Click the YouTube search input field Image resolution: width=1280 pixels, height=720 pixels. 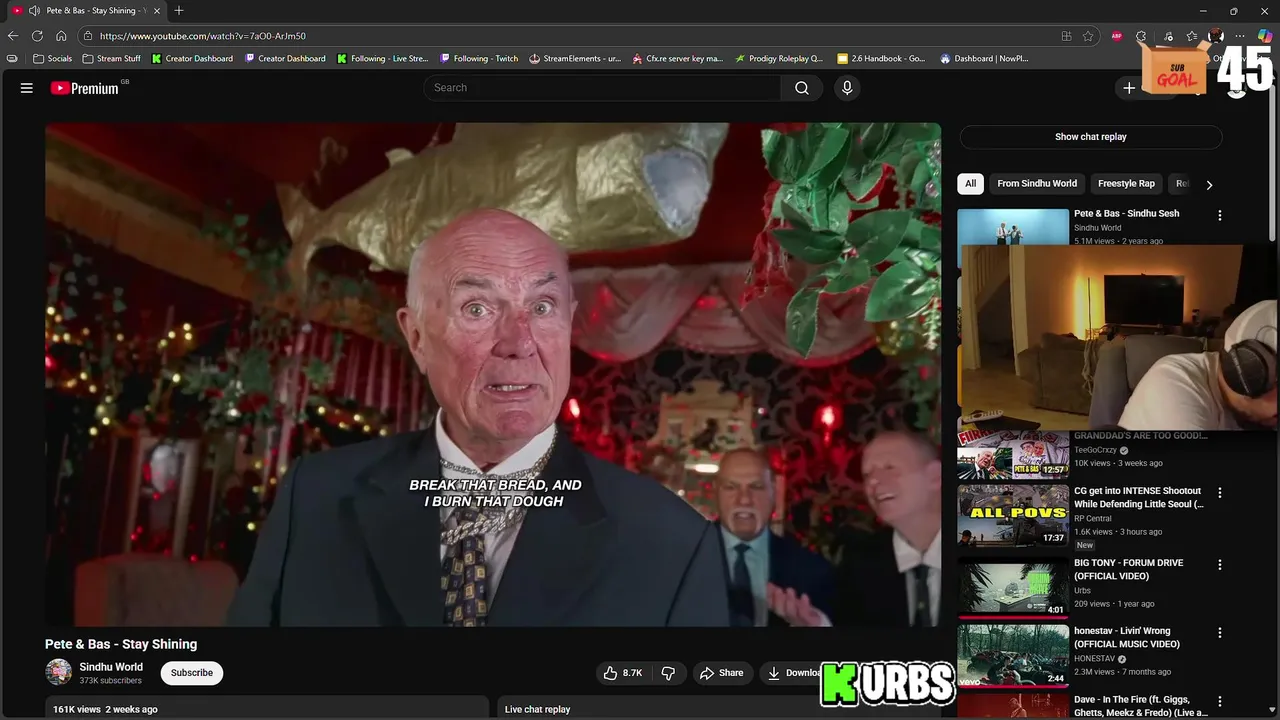(x=603, y=88)
